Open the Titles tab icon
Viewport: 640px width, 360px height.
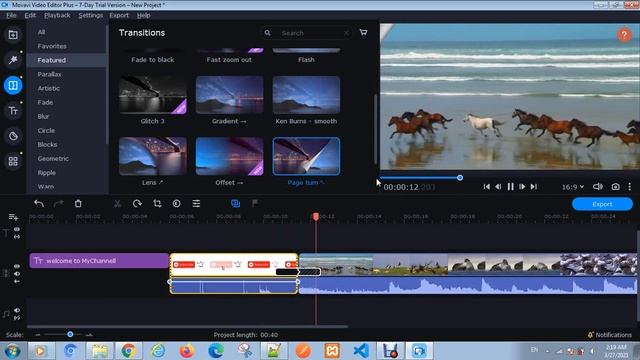[x=13, y=111]
